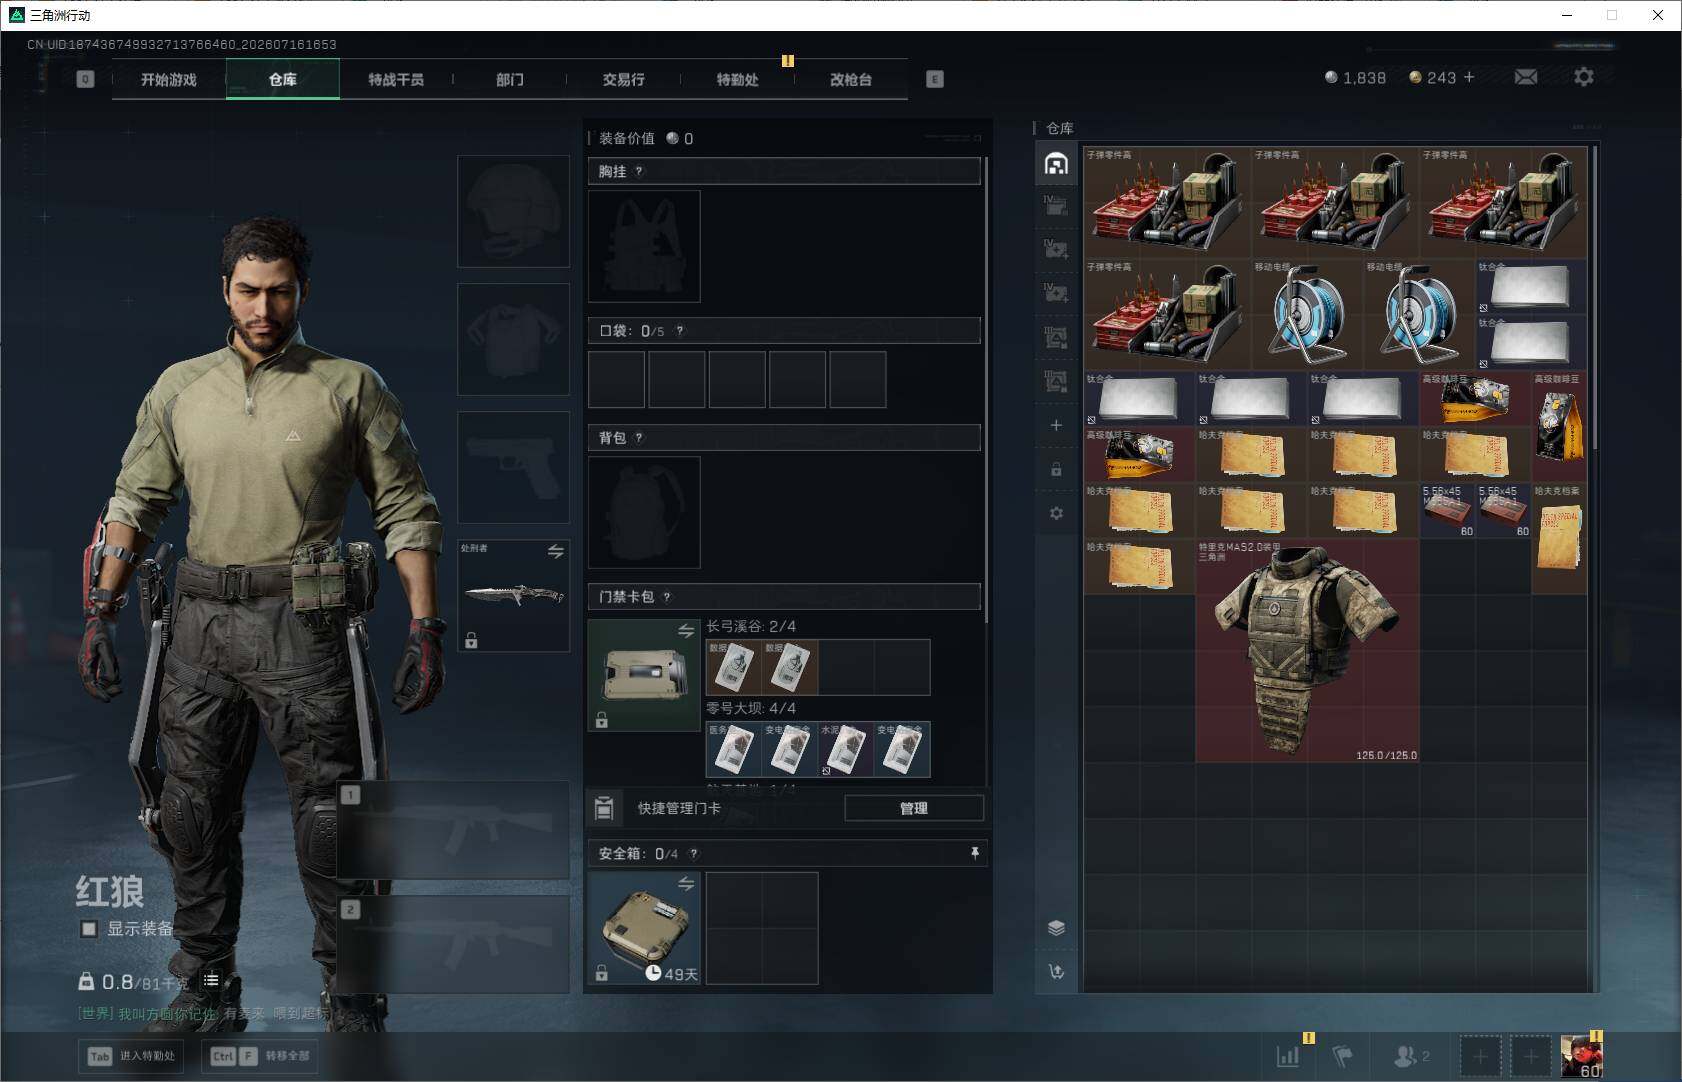Open player avatar profile level 60
The height and width of the screenshot is (1082, 1682).
(1581, 1056)
